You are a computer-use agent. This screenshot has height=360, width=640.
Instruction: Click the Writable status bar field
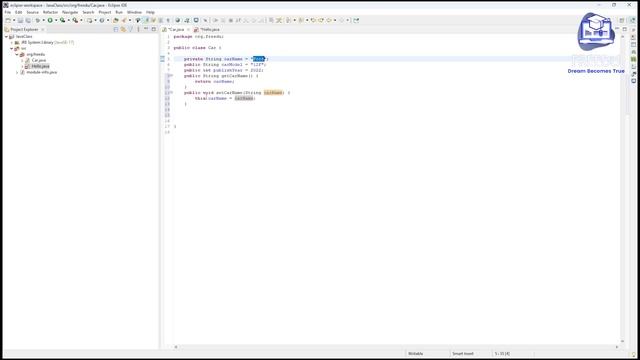point(416,353)
